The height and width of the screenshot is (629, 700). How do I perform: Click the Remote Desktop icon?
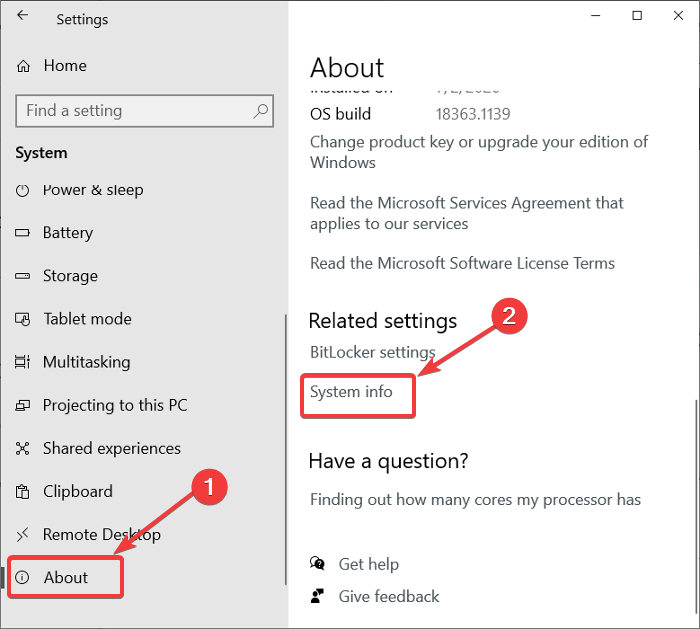pos(22,534)
